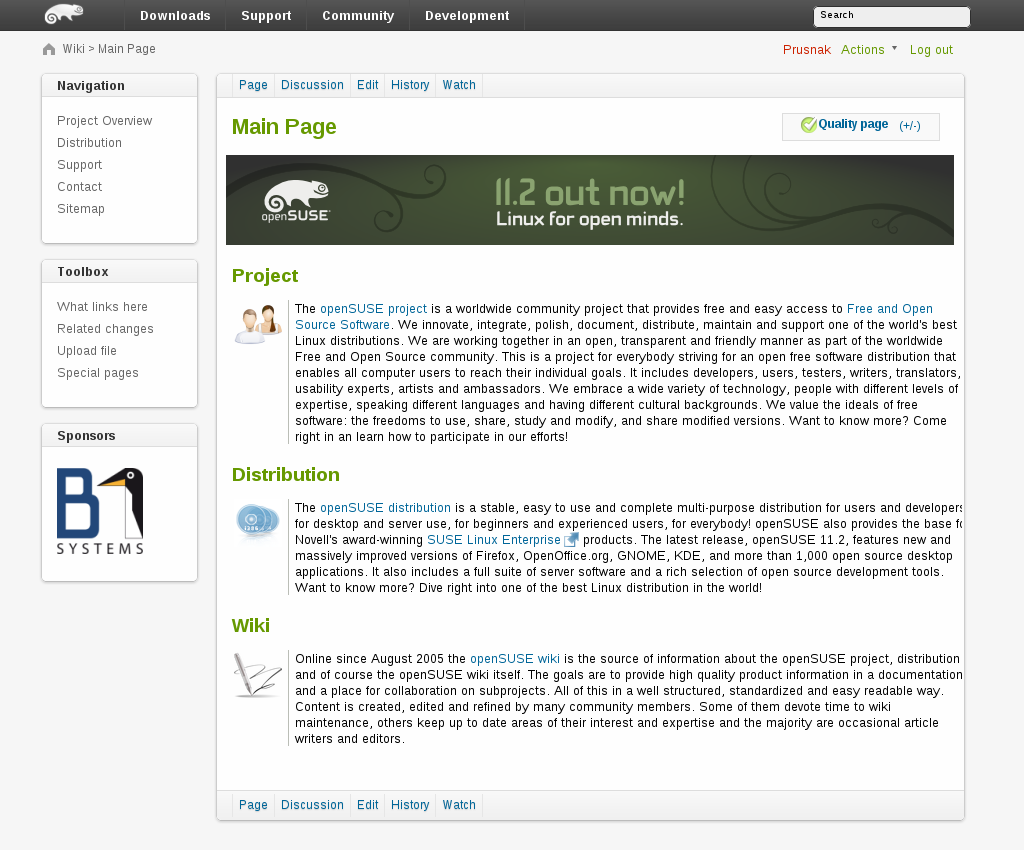Click the home icon in breadcrumb
Viewport: 1024px width, 850px height.
pyautogui.click(x=49, y=49)
